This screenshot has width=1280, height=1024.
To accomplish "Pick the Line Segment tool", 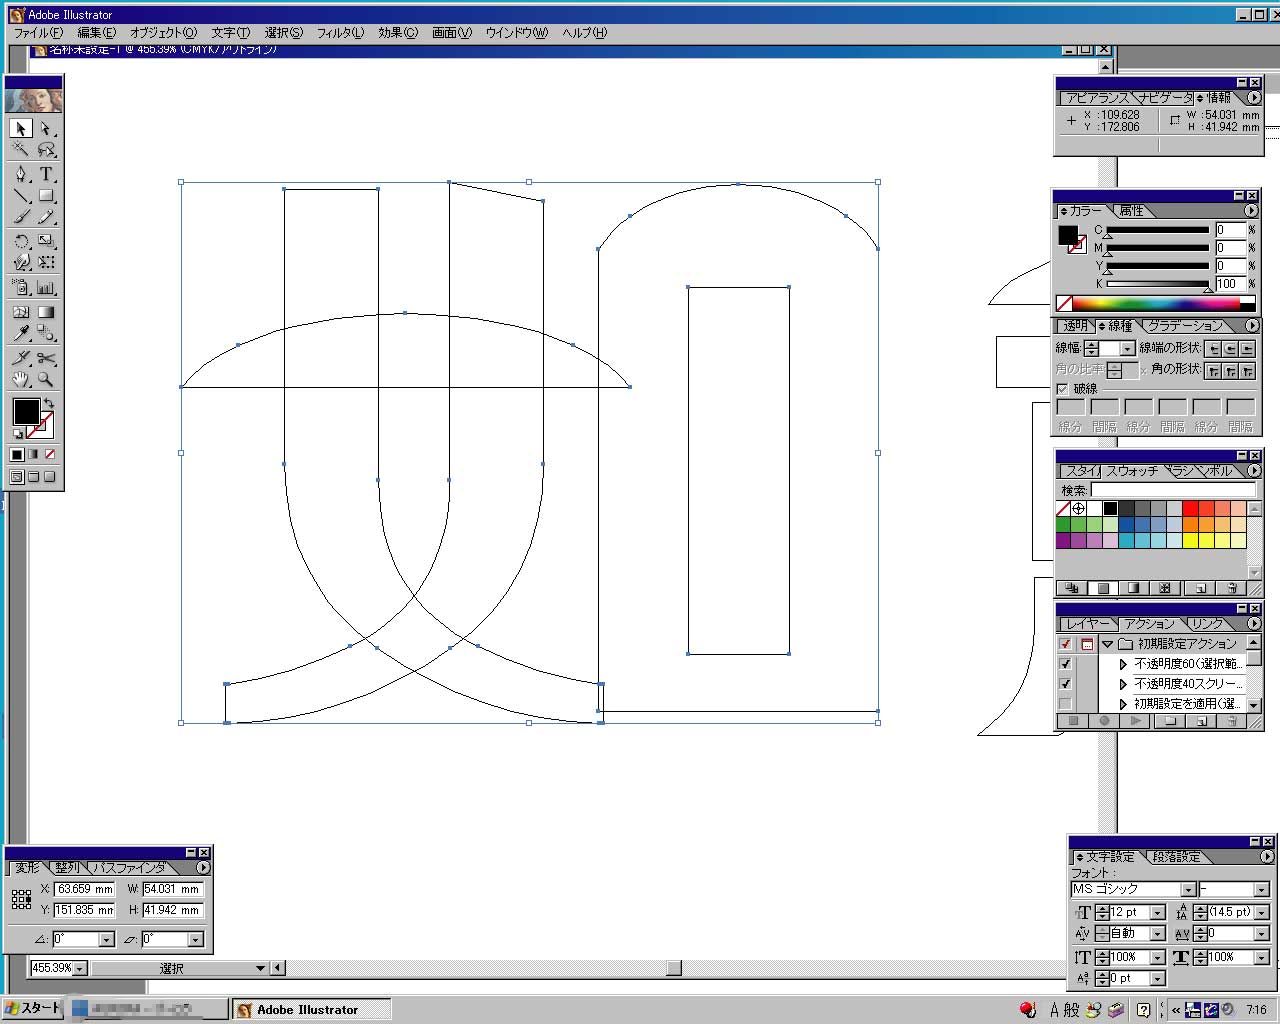I will 21,196.
